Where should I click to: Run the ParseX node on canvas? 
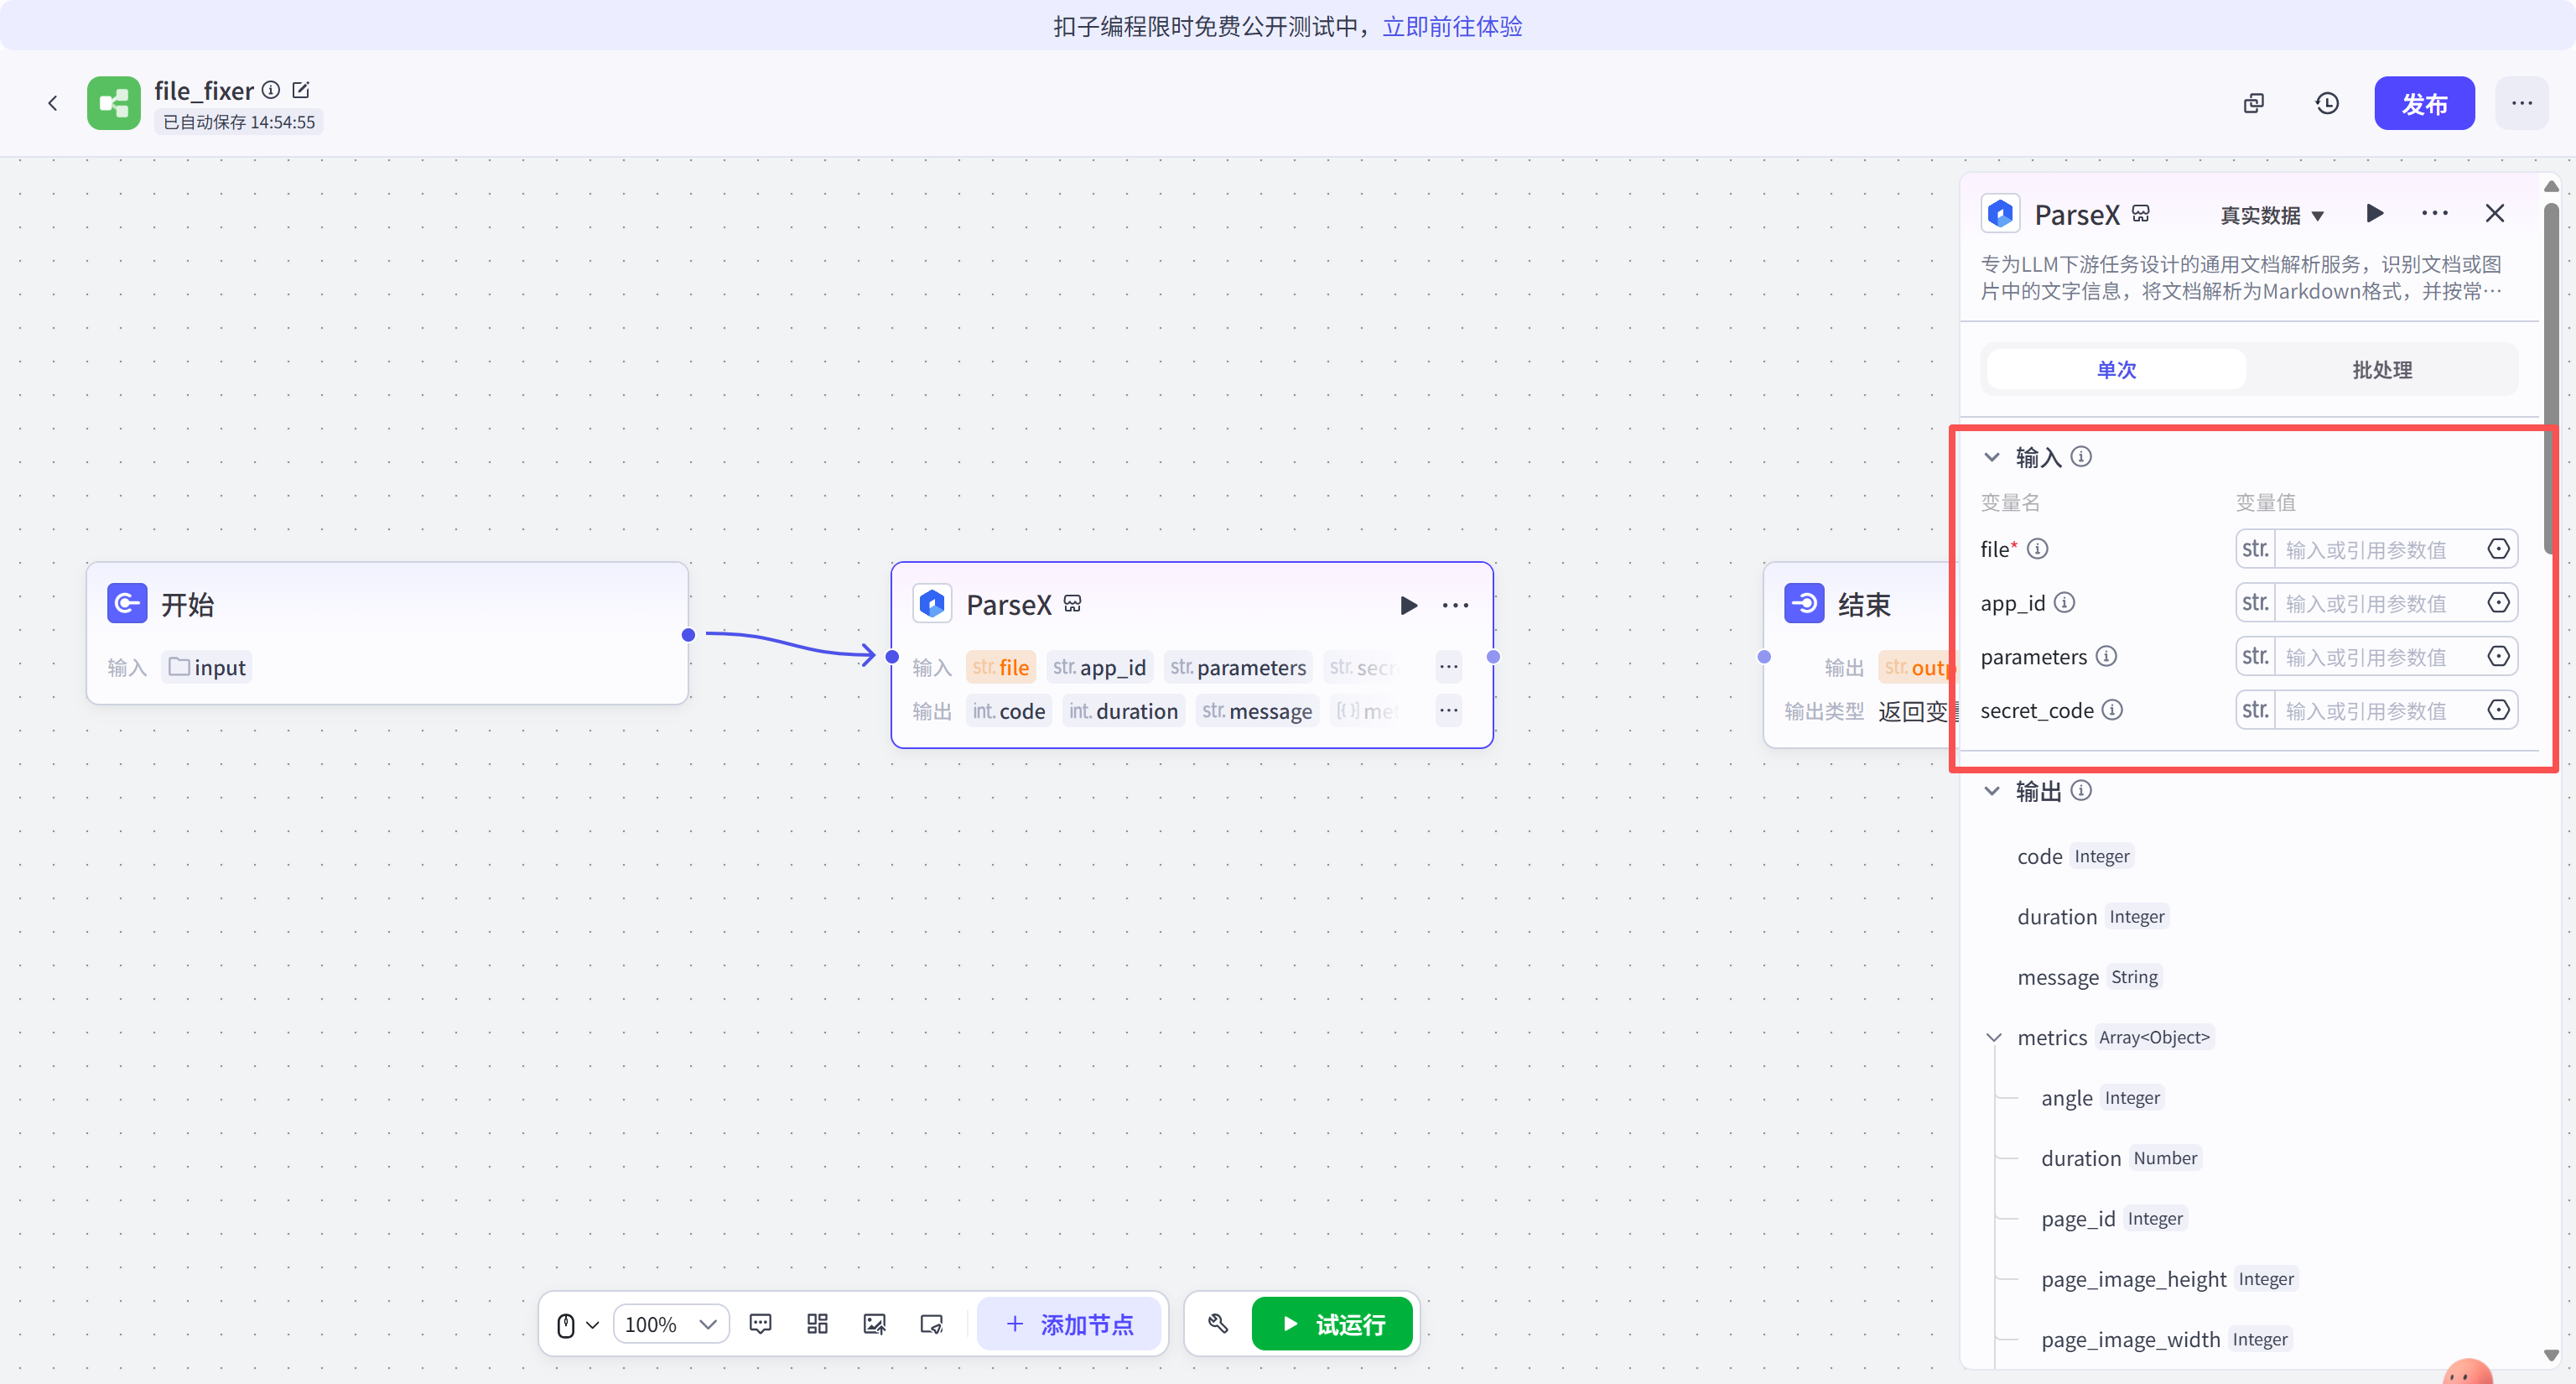[x=1408, y=605]
